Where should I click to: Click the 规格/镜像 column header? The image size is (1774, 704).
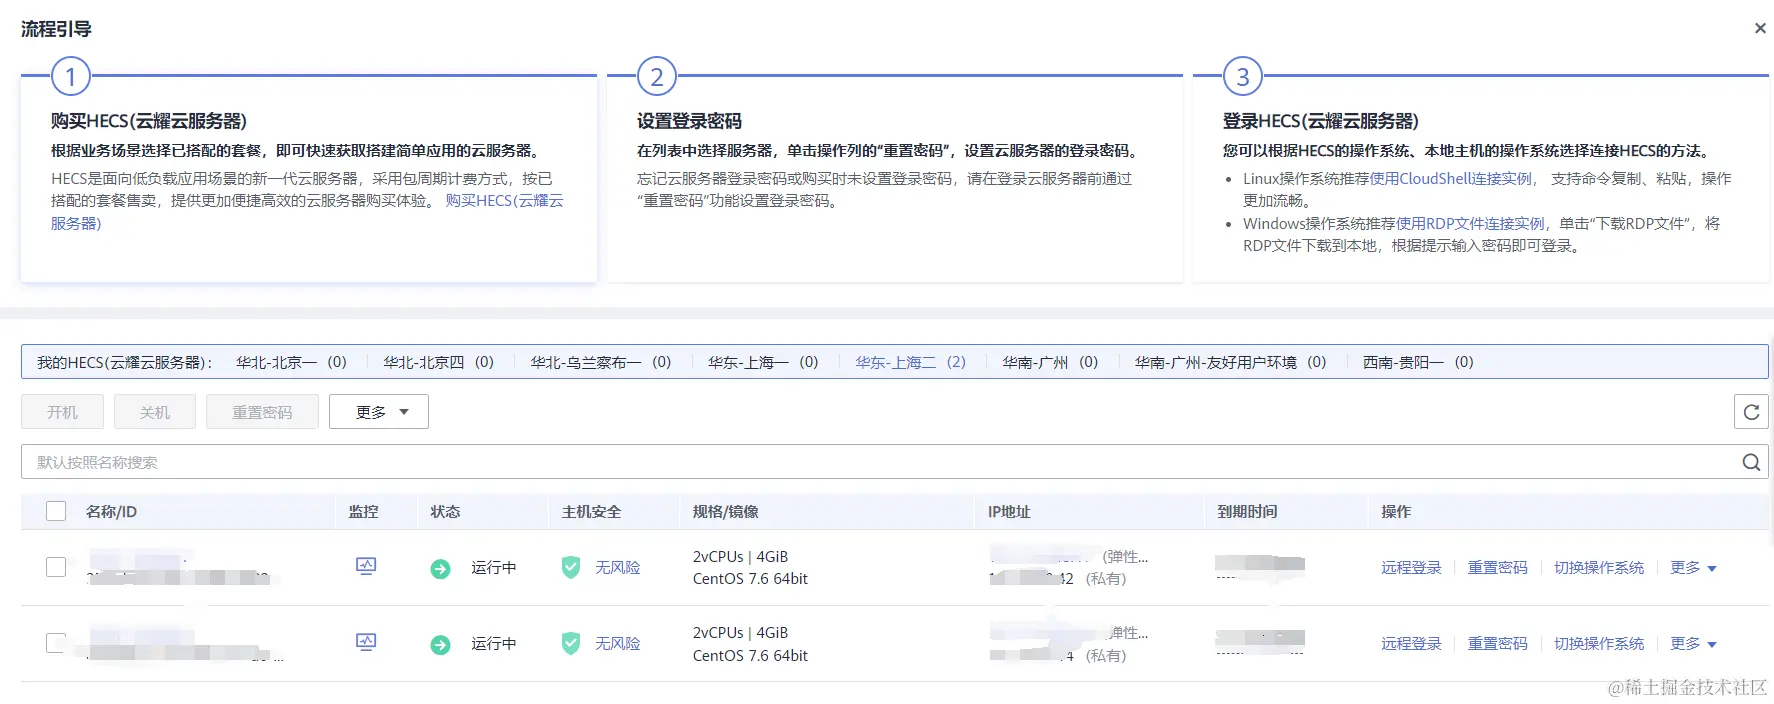point(725,512)
